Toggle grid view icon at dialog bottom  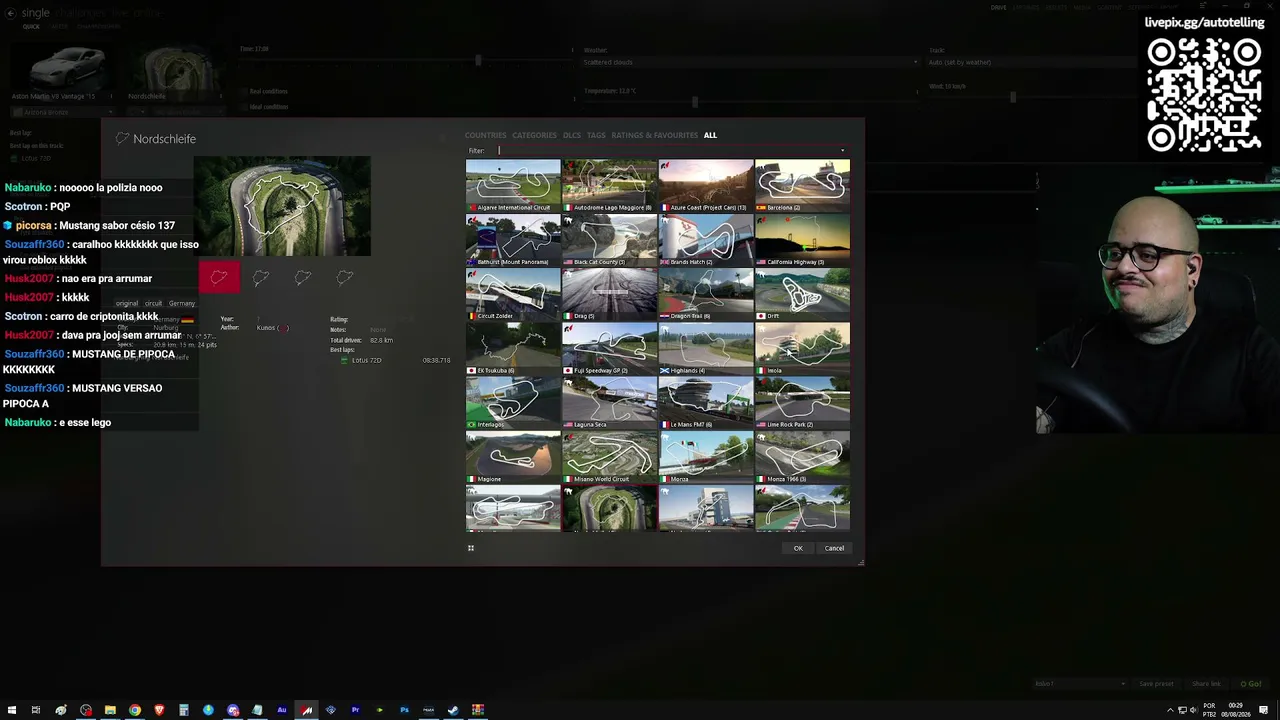click(x=471, y=548)
